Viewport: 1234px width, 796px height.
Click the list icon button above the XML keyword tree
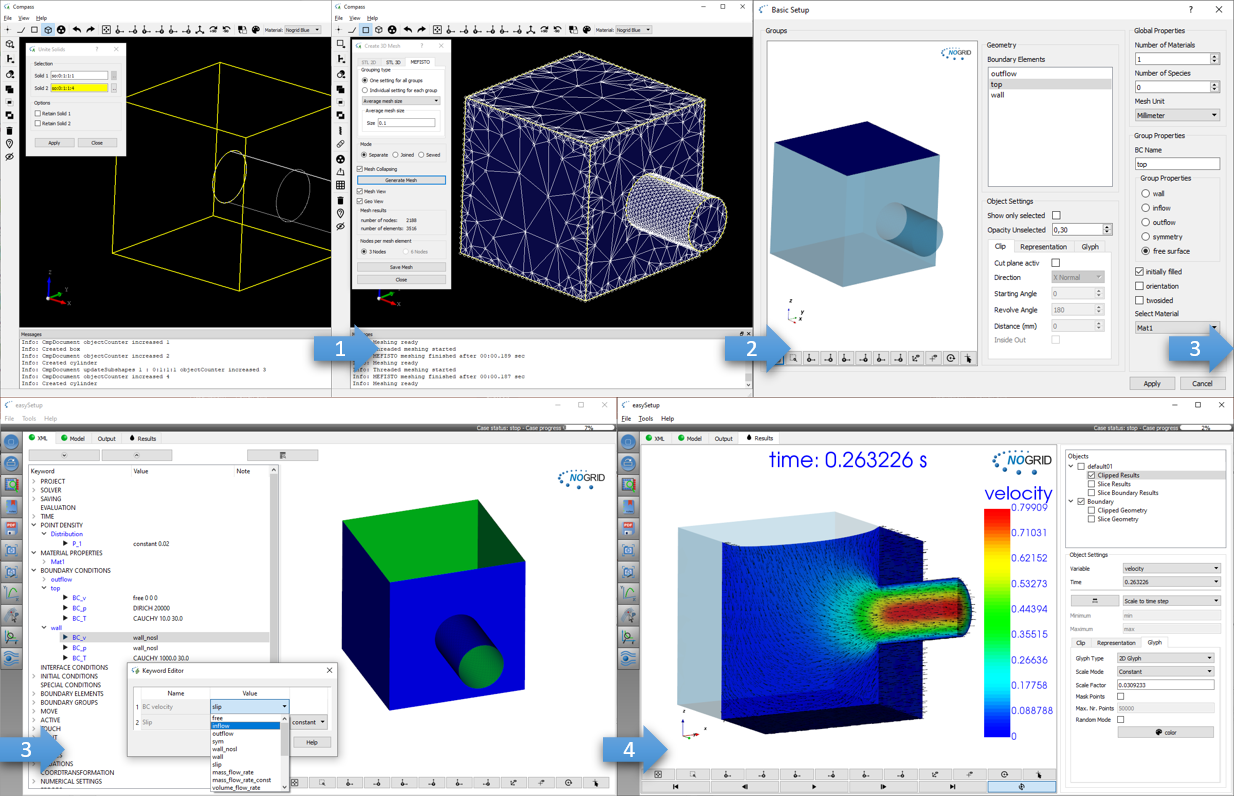coord(283,455)
